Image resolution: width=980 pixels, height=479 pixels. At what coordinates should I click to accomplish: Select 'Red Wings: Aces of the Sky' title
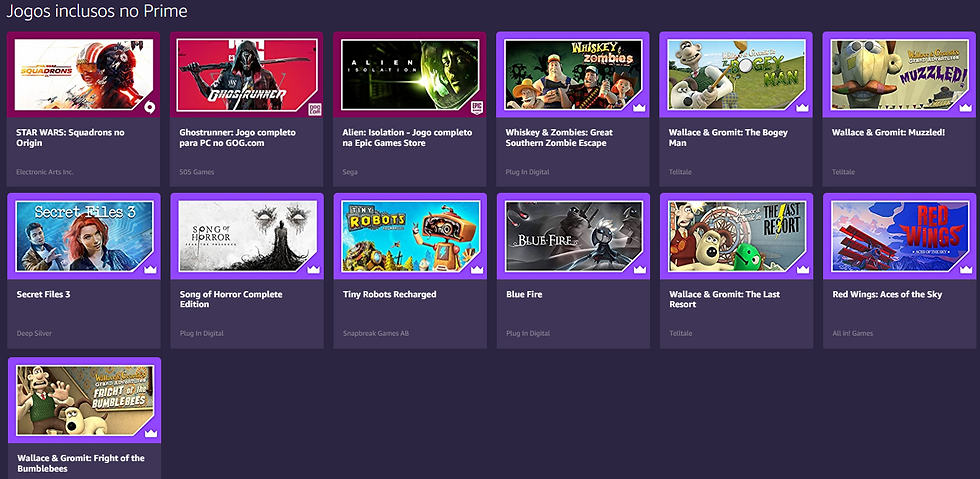(x=887, y=294)
